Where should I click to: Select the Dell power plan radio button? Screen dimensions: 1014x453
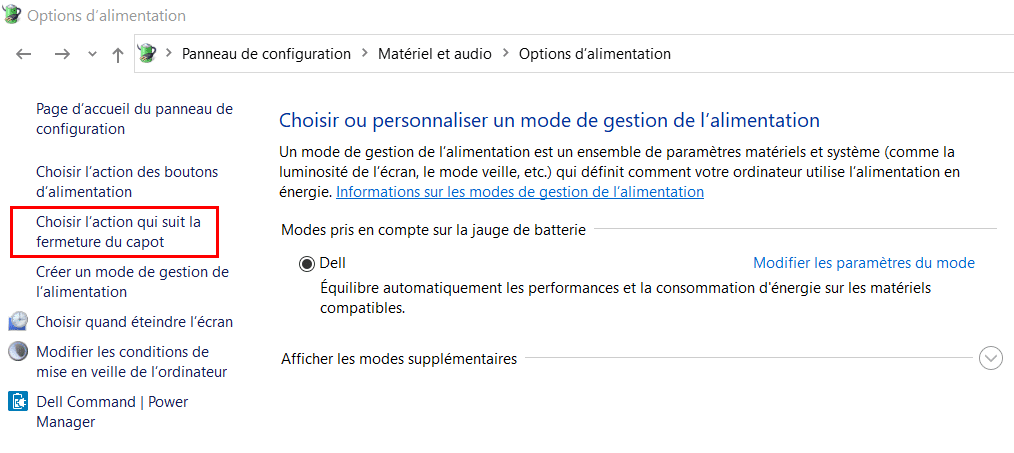click(306, 263)
